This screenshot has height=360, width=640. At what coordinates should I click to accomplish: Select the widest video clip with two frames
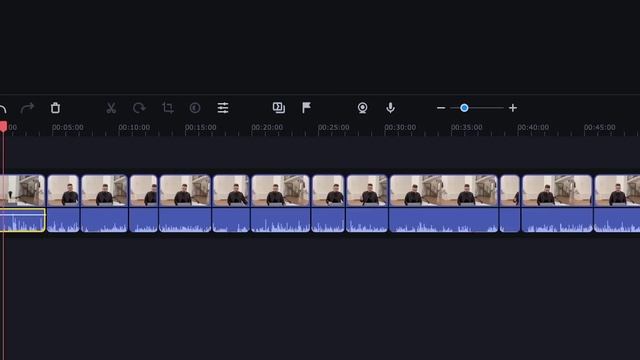(x=444, y=191)
